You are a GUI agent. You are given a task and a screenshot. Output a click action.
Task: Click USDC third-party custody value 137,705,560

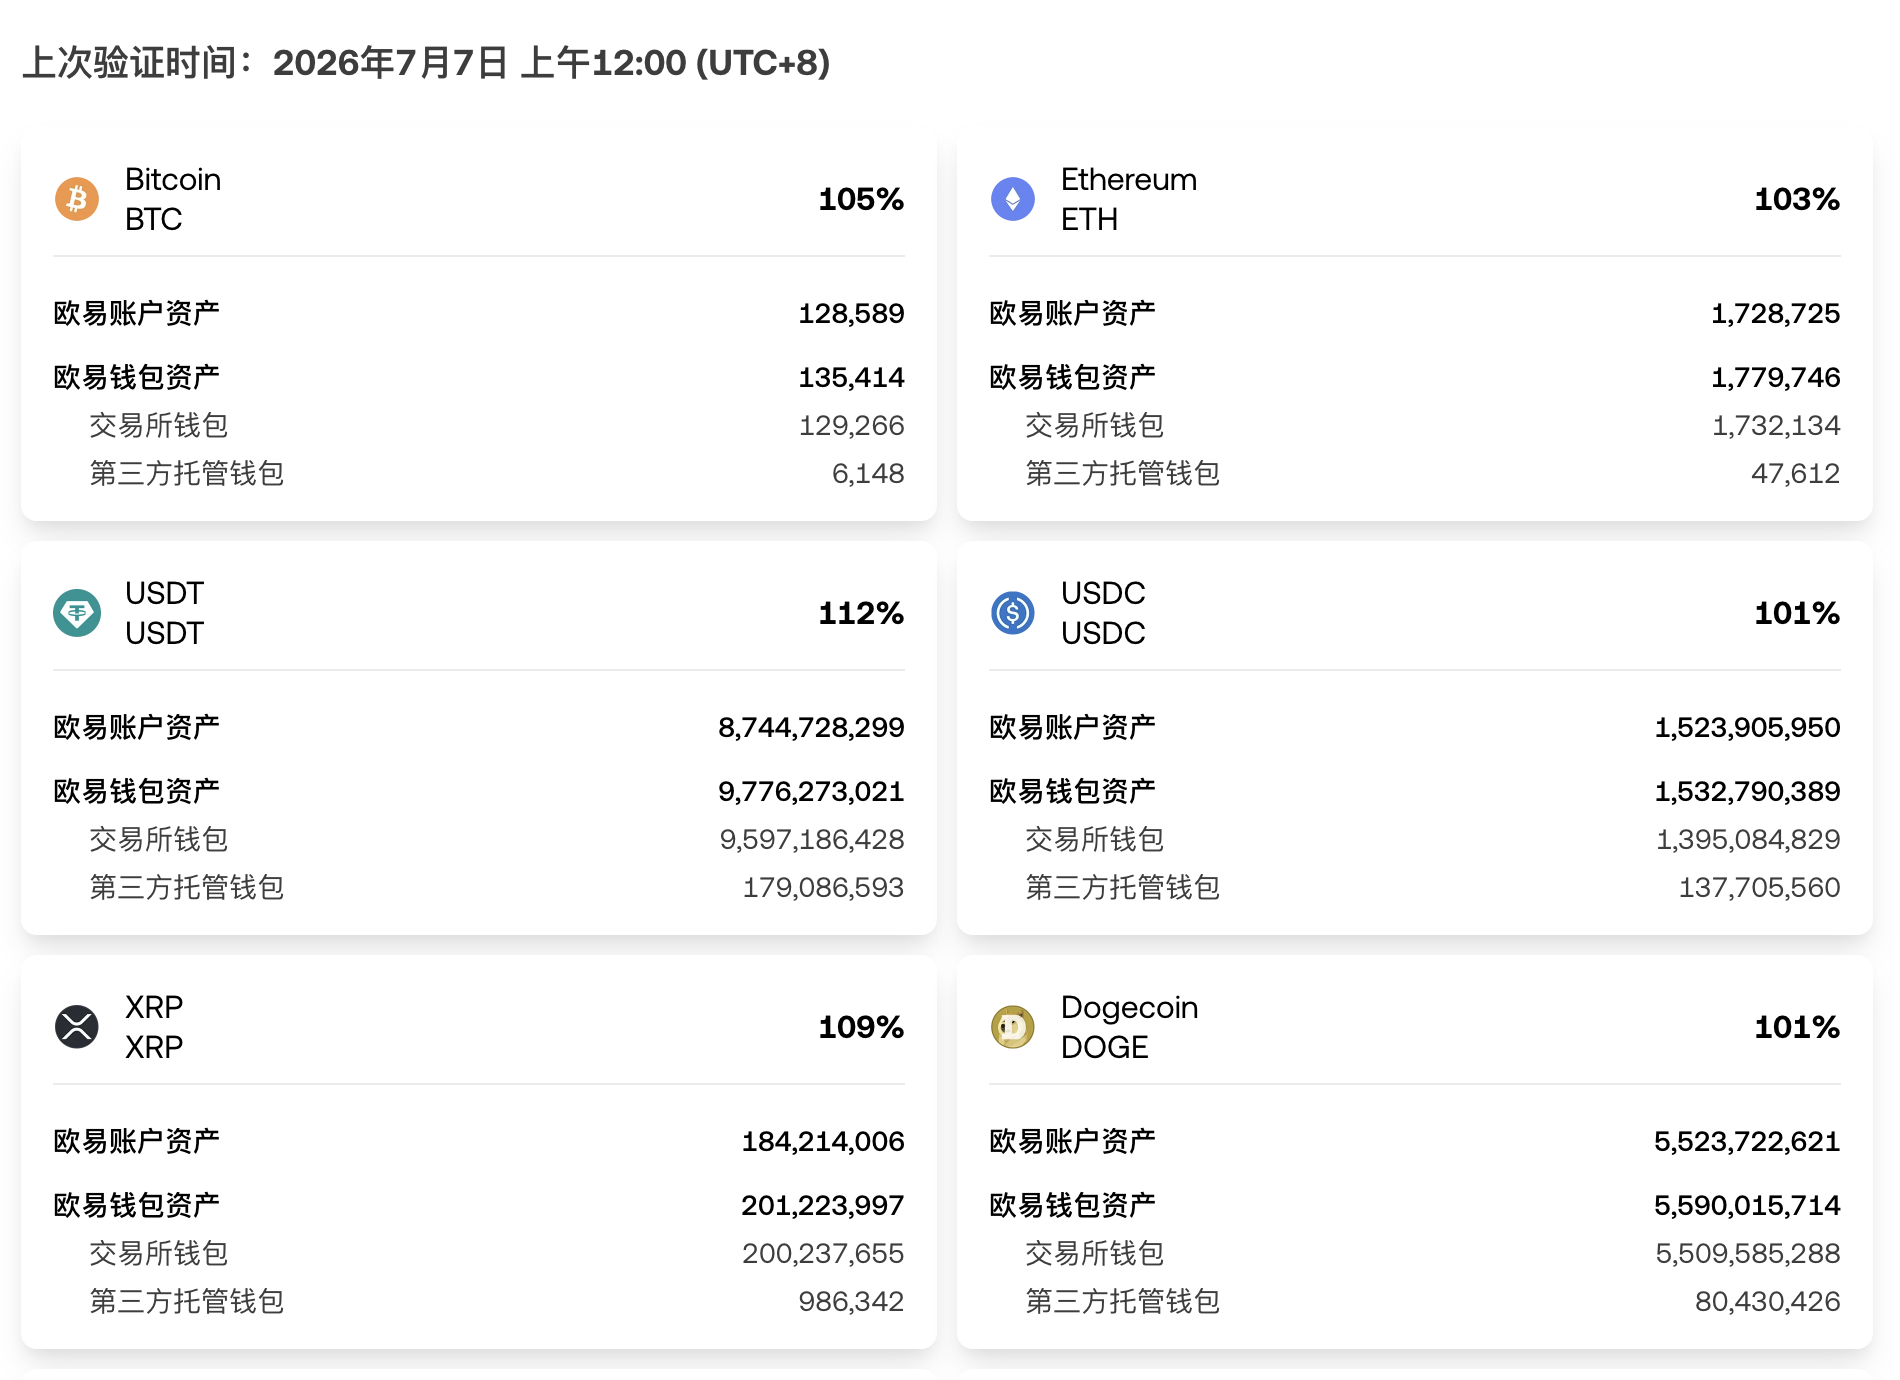point(1759,888)
